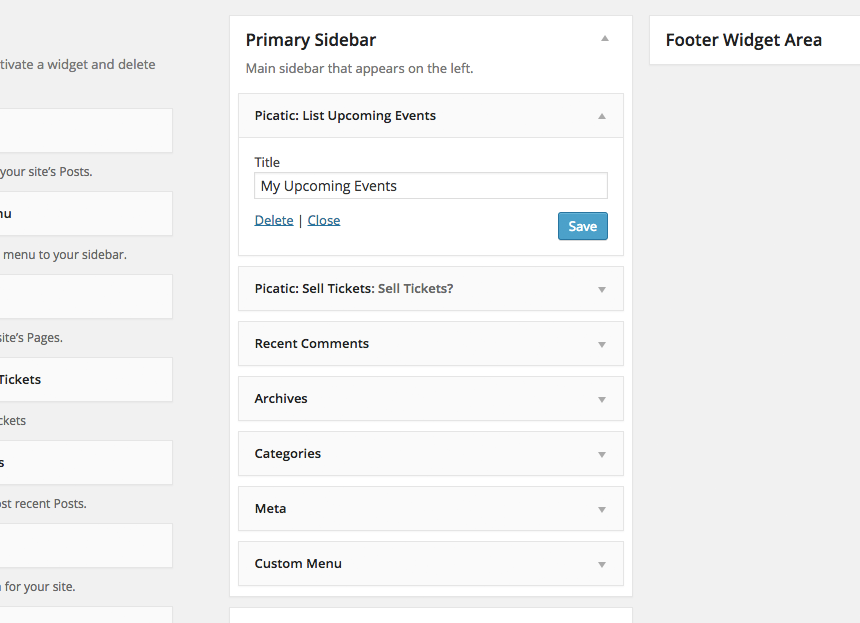Expand the Categories widget arrow

coord(602,455)
